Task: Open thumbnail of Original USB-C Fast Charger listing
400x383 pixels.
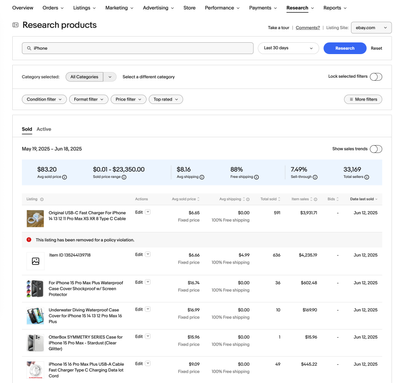Action: click(35, 219)
